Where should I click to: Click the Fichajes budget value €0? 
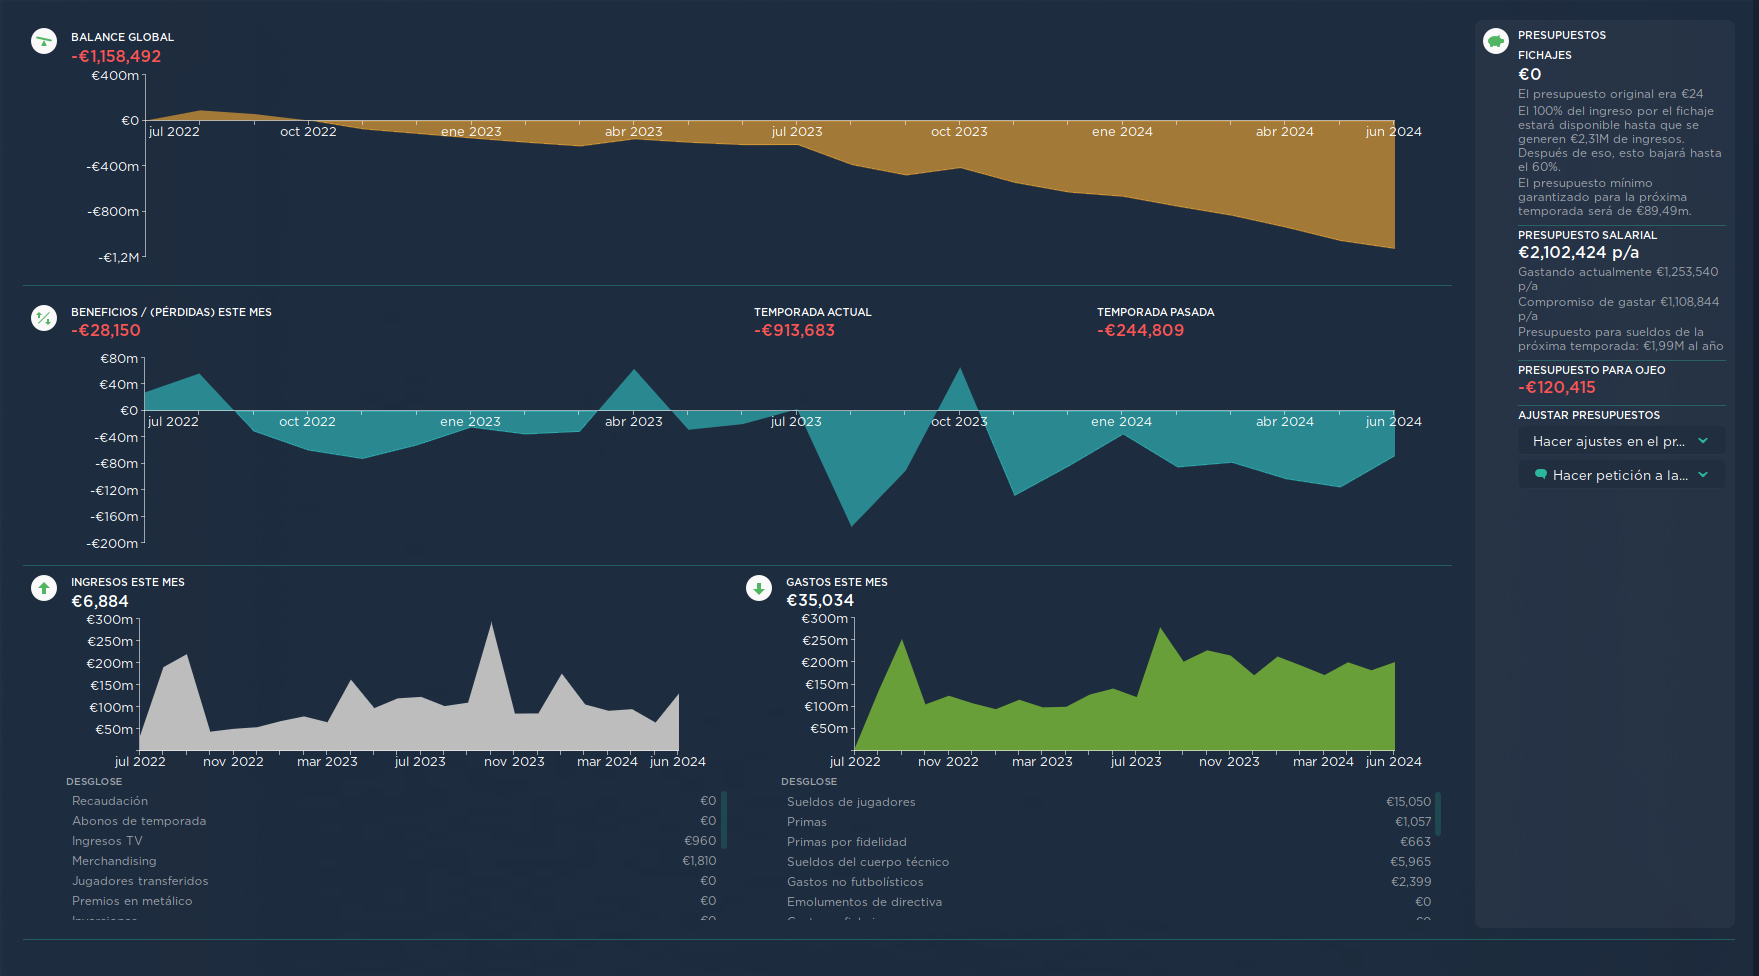[1530, 74]
